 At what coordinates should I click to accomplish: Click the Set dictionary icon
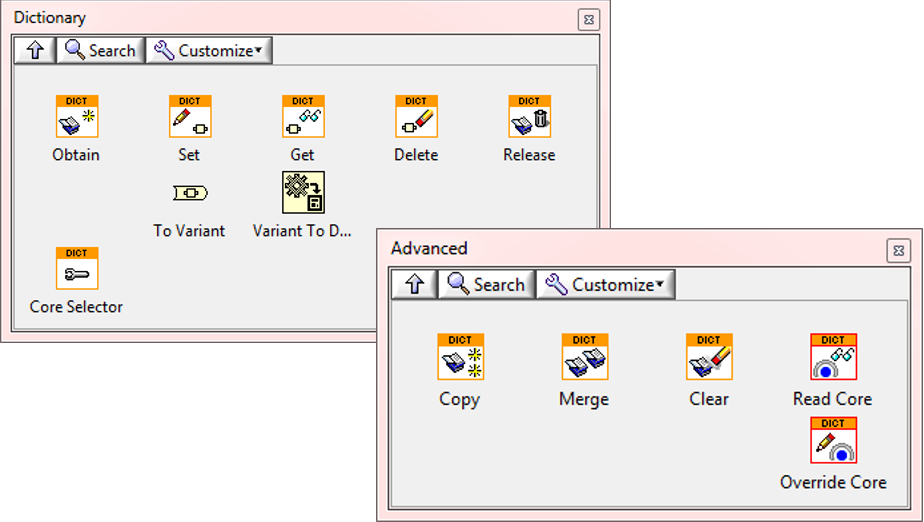[190, 117]
